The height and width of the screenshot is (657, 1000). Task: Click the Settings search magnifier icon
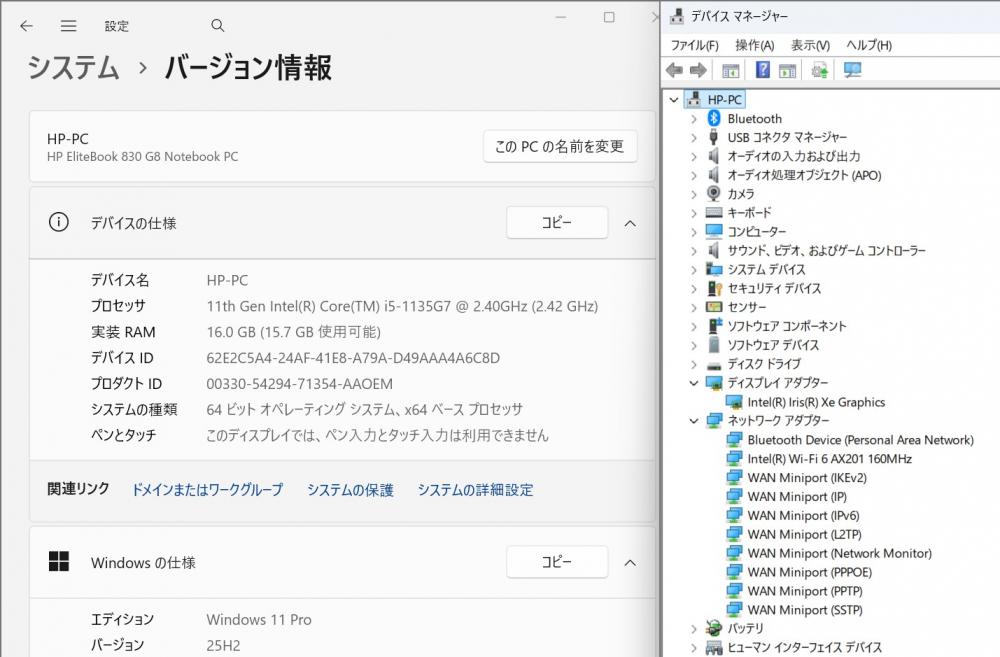click(x=218, y=26)
